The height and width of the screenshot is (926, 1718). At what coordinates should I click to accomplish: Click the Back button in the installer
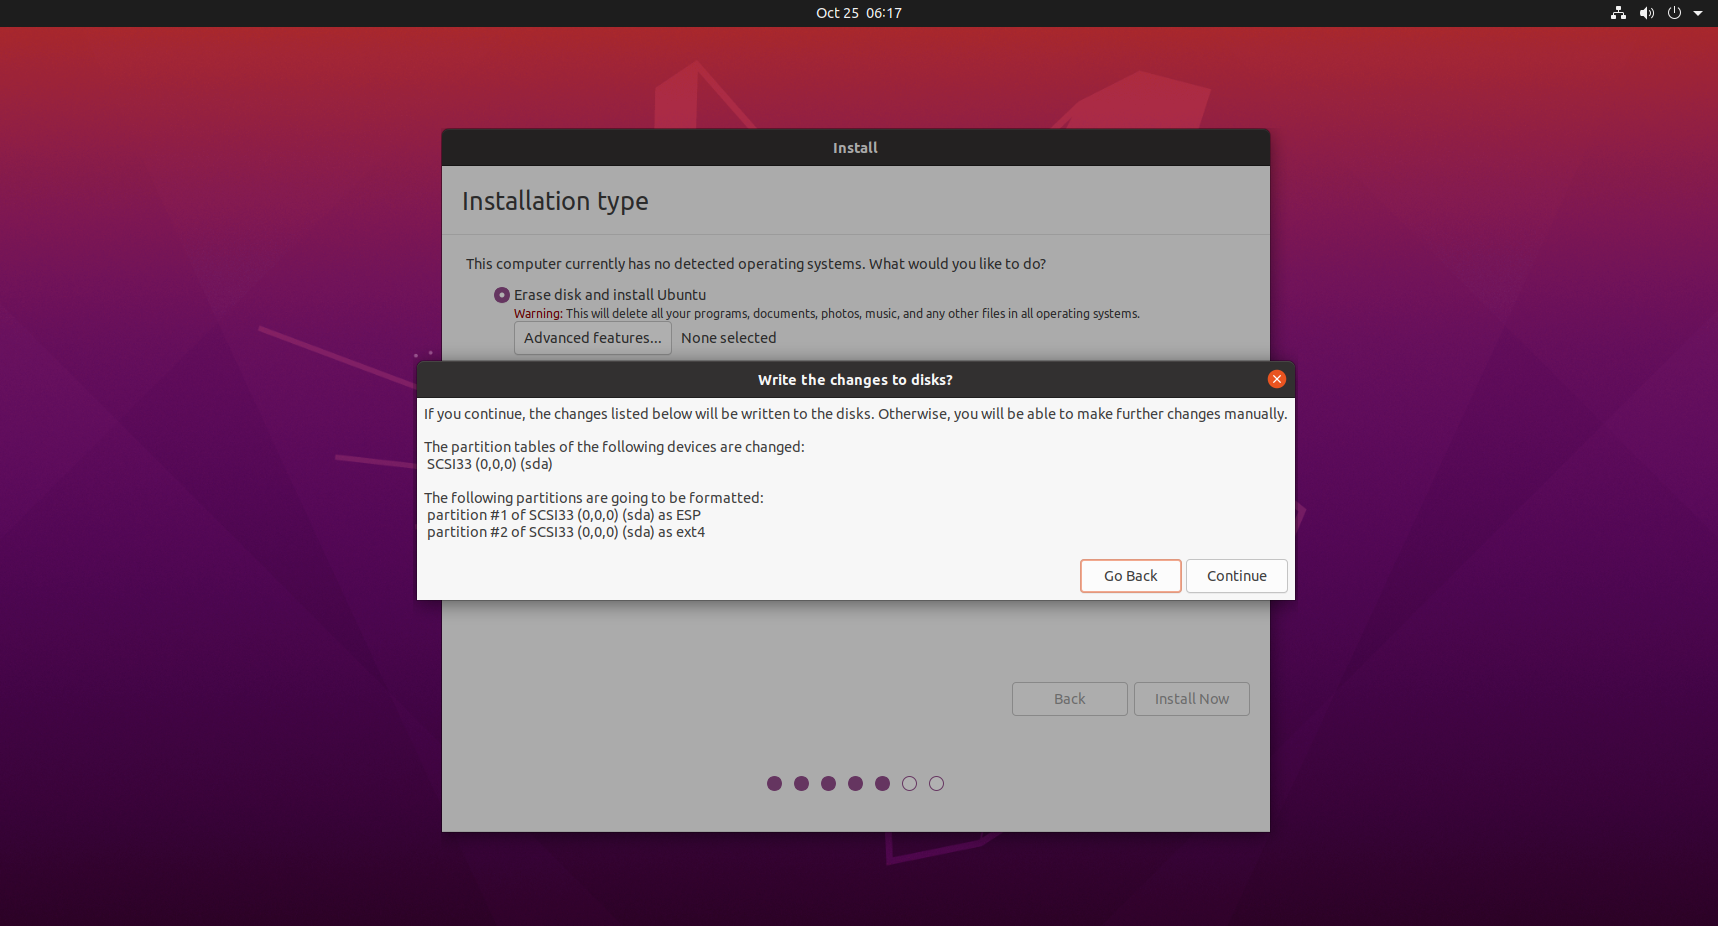coord(1069,699)
